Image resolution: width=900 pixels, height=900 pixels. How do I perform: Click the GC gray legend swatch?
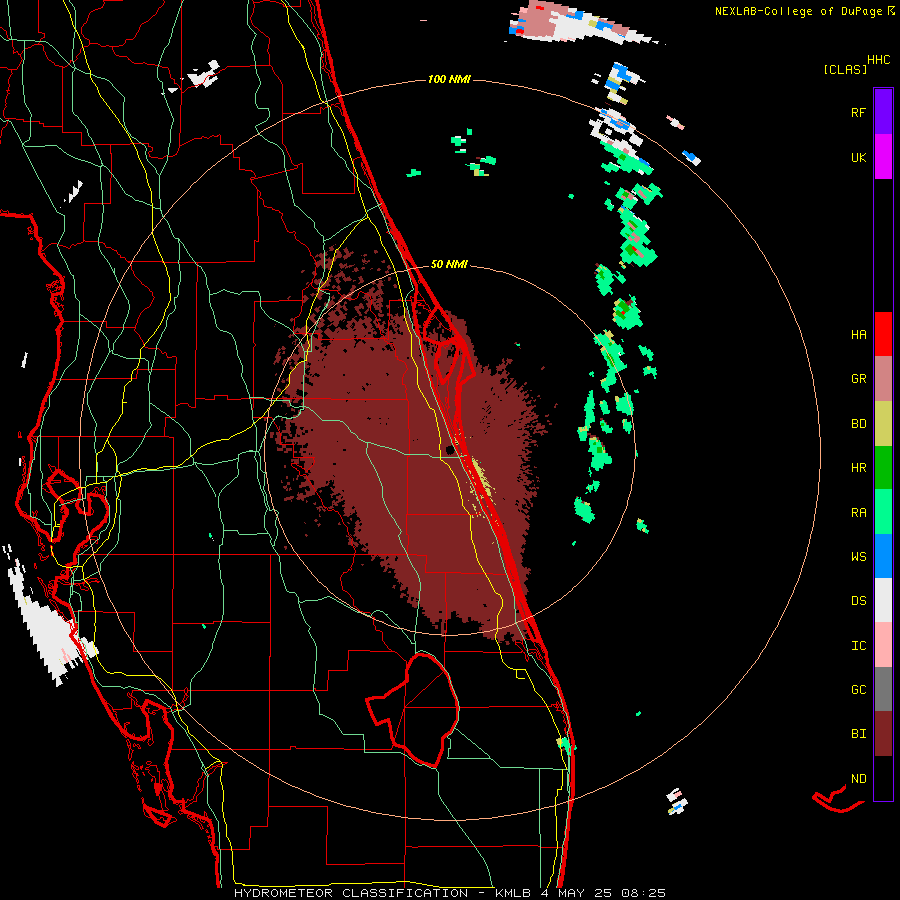[883, 689]
